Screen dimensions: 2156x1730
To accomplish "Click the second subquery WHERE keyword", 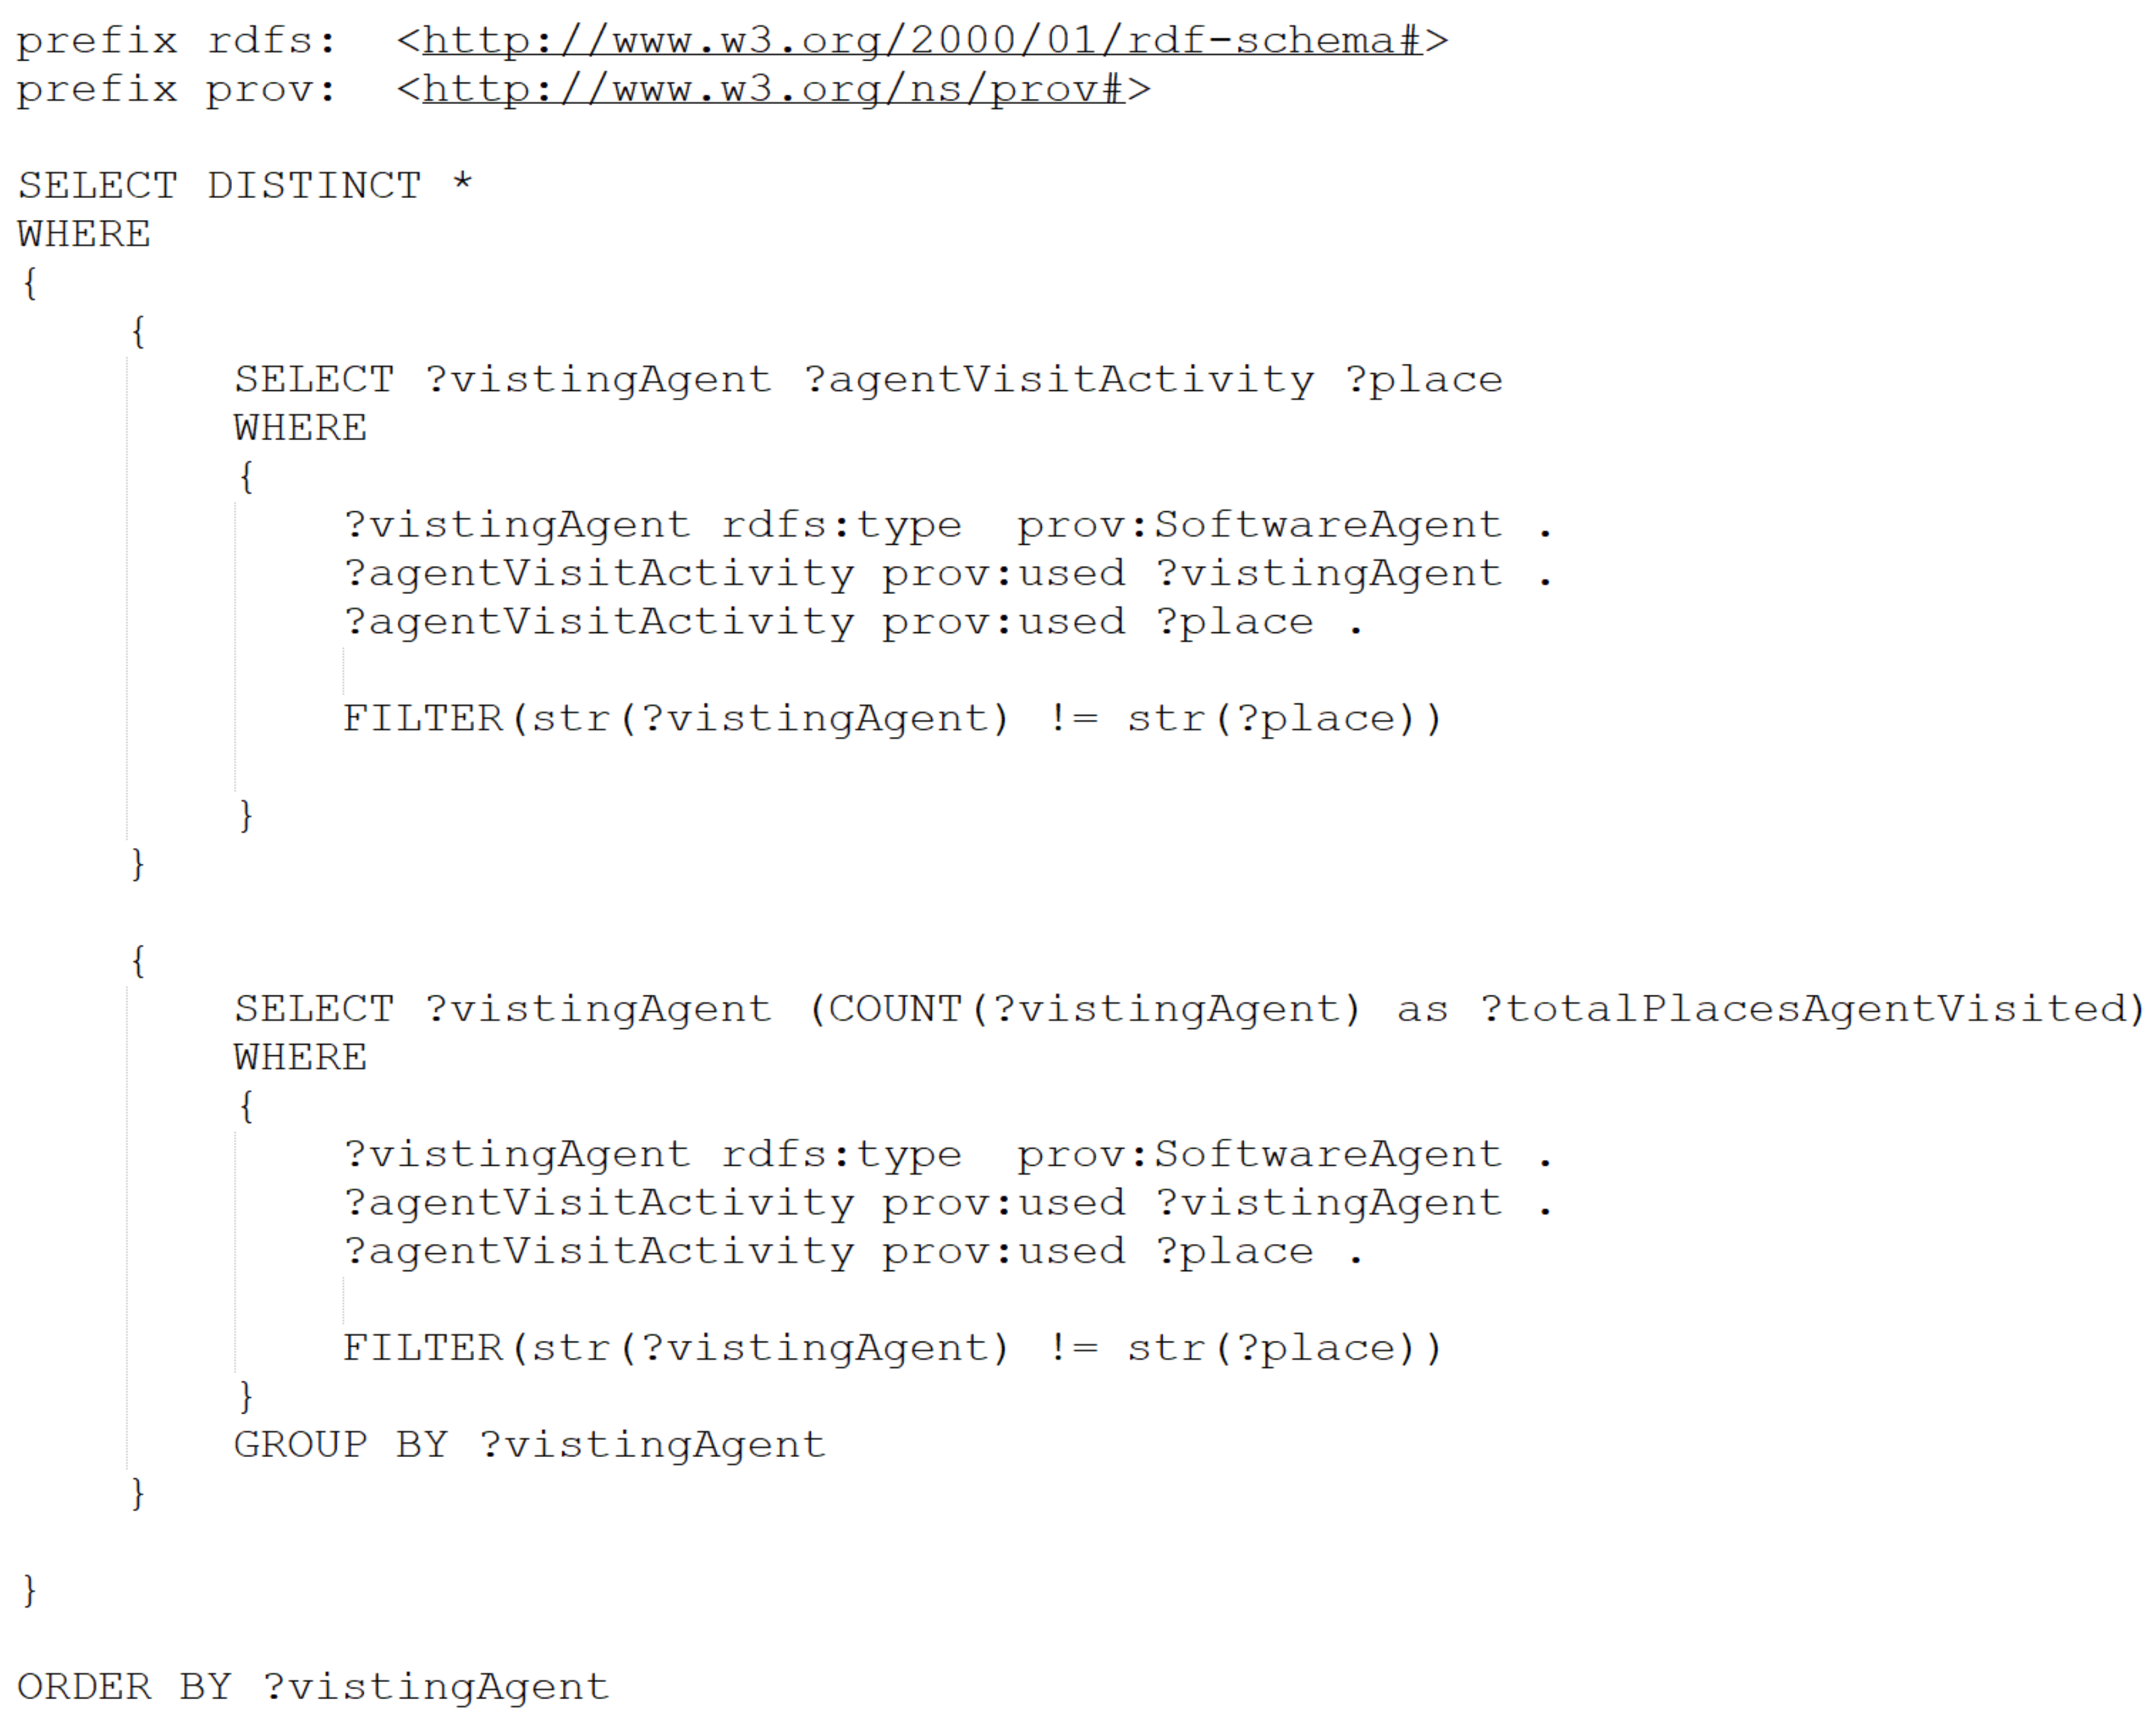I will pyautogui.click(x=300, y=1058).
